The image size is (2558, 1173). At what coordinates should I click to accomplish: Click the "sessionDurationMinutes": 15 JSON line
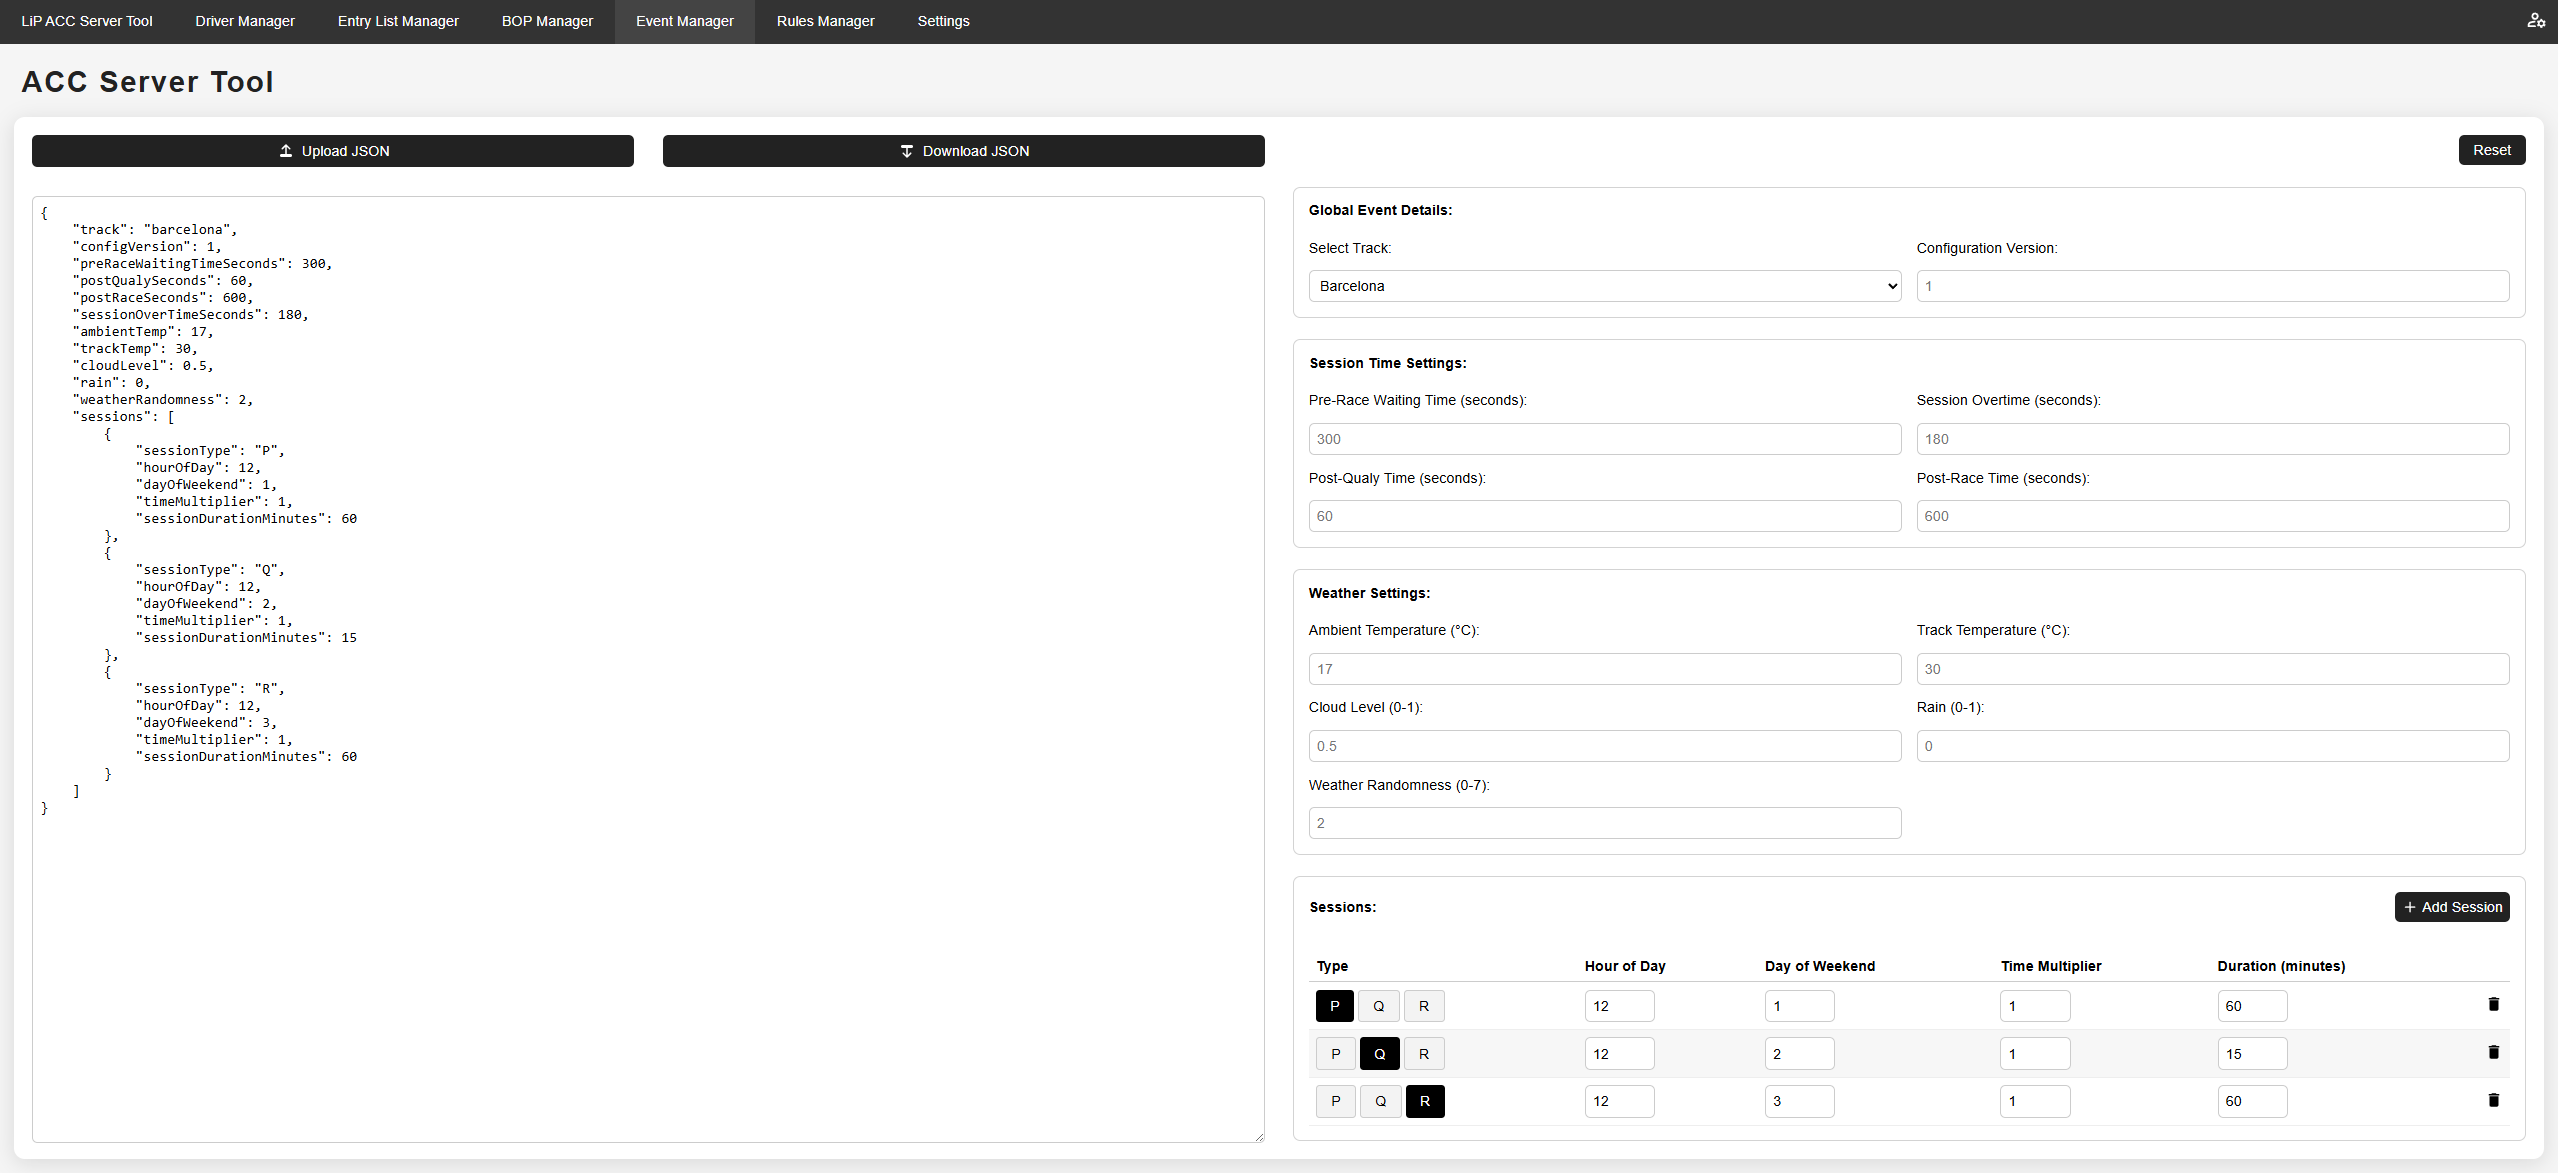pyautogui.click(x=246, y=638)
